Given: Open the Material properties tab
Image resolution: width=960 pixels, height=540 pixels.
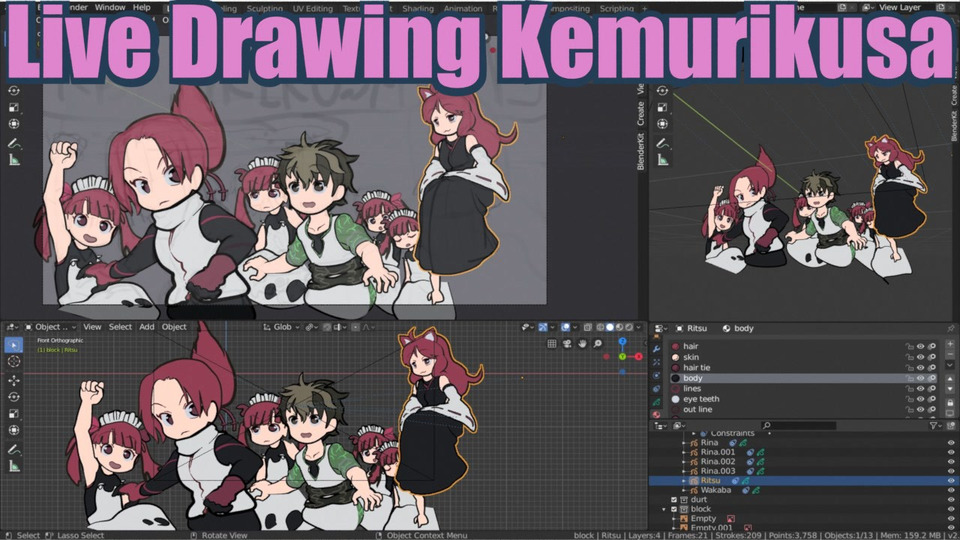Looking at the screenshot, I should [x=656, y=415].
